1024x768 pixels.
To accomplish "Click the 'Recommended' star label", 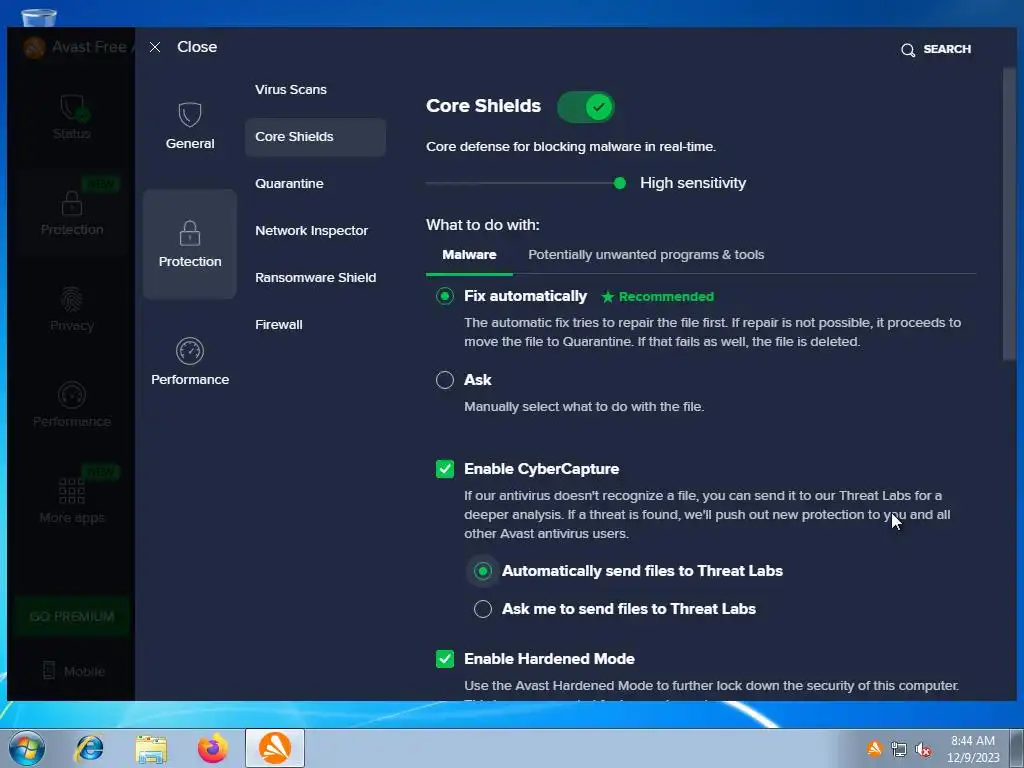I will pyautogui.click(x=658, y=297).
